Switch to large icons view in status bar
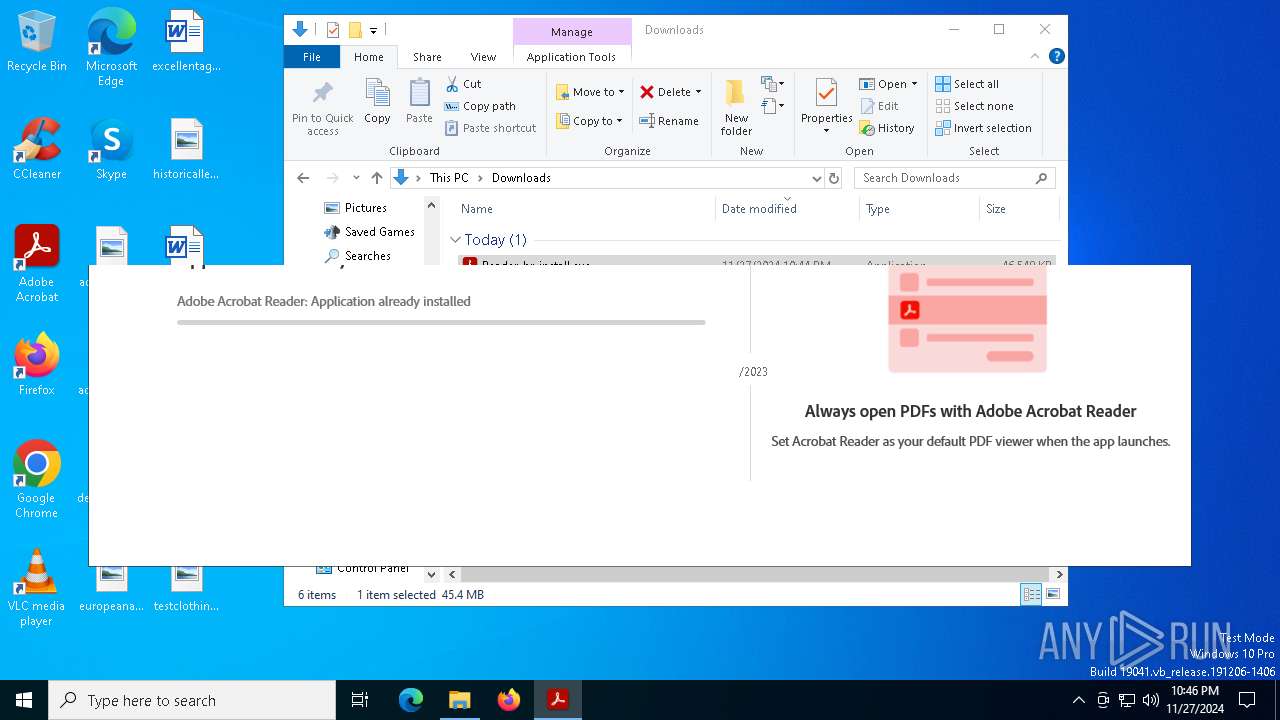The image size is (1280, 720). [1053, 594]
